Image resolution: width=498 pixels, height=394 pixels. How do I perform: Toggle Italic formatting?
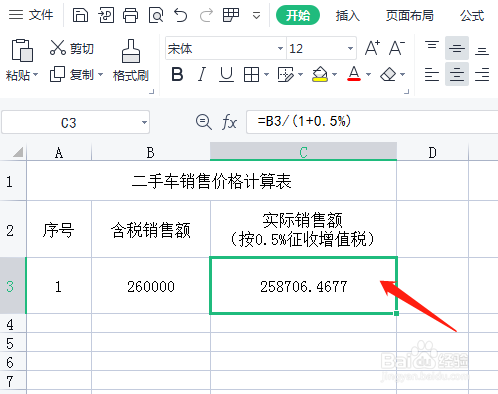[x=202, y=74]
